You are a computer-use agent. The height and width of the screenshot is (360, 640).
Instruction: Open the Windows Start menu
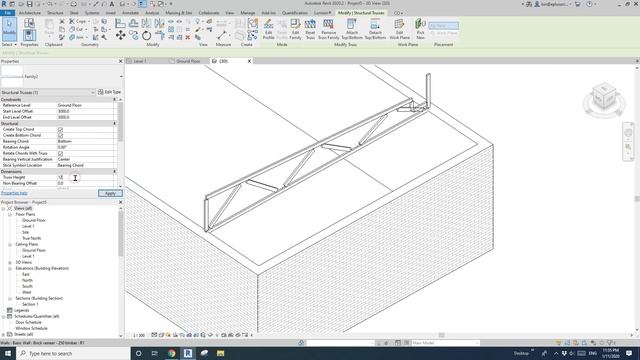tap(8, 353)
